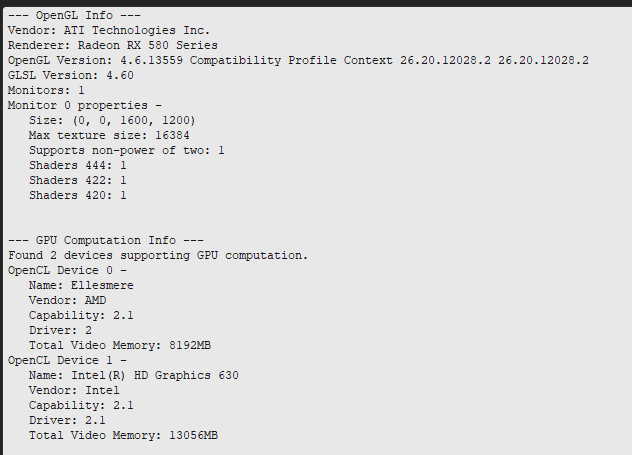This screenshot has width=632, height=455.
Task: Click the Shaders 444 line
Action: click(x=77, y=165)
